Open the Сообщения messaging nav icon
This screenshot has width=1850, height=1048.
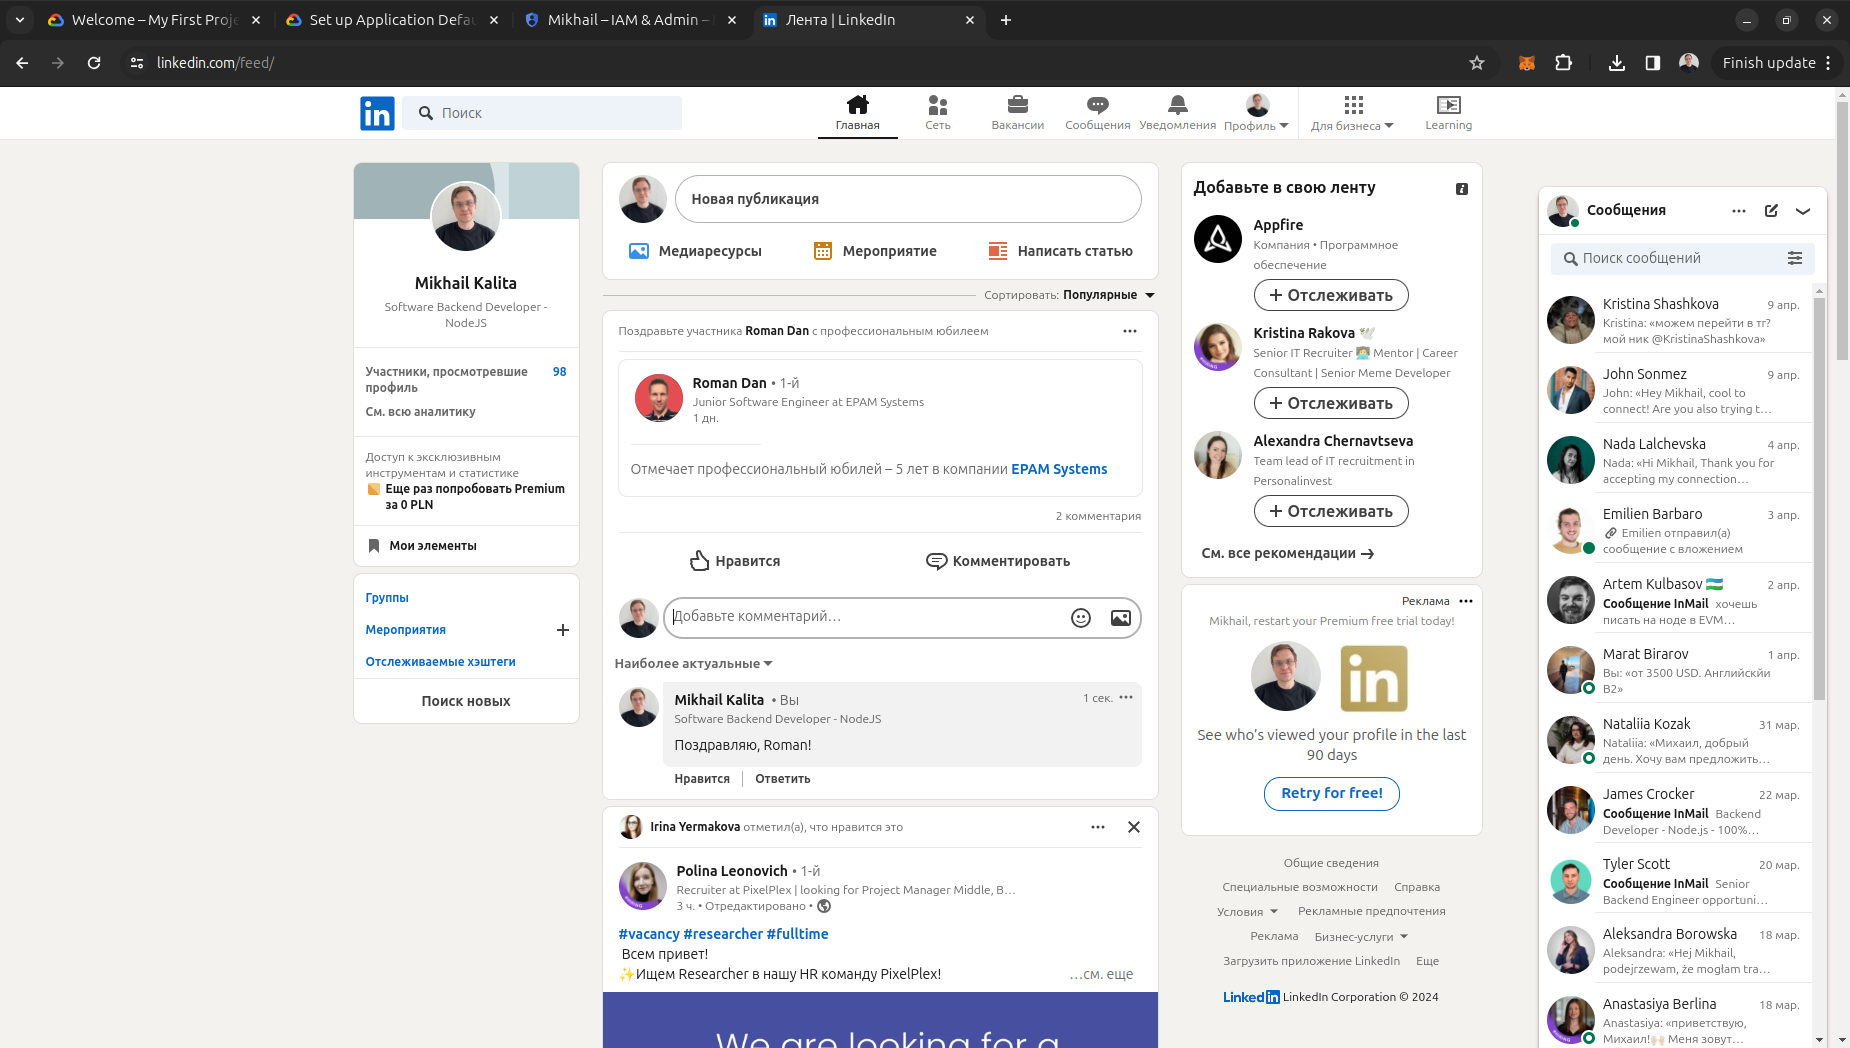coord(1098,112)
